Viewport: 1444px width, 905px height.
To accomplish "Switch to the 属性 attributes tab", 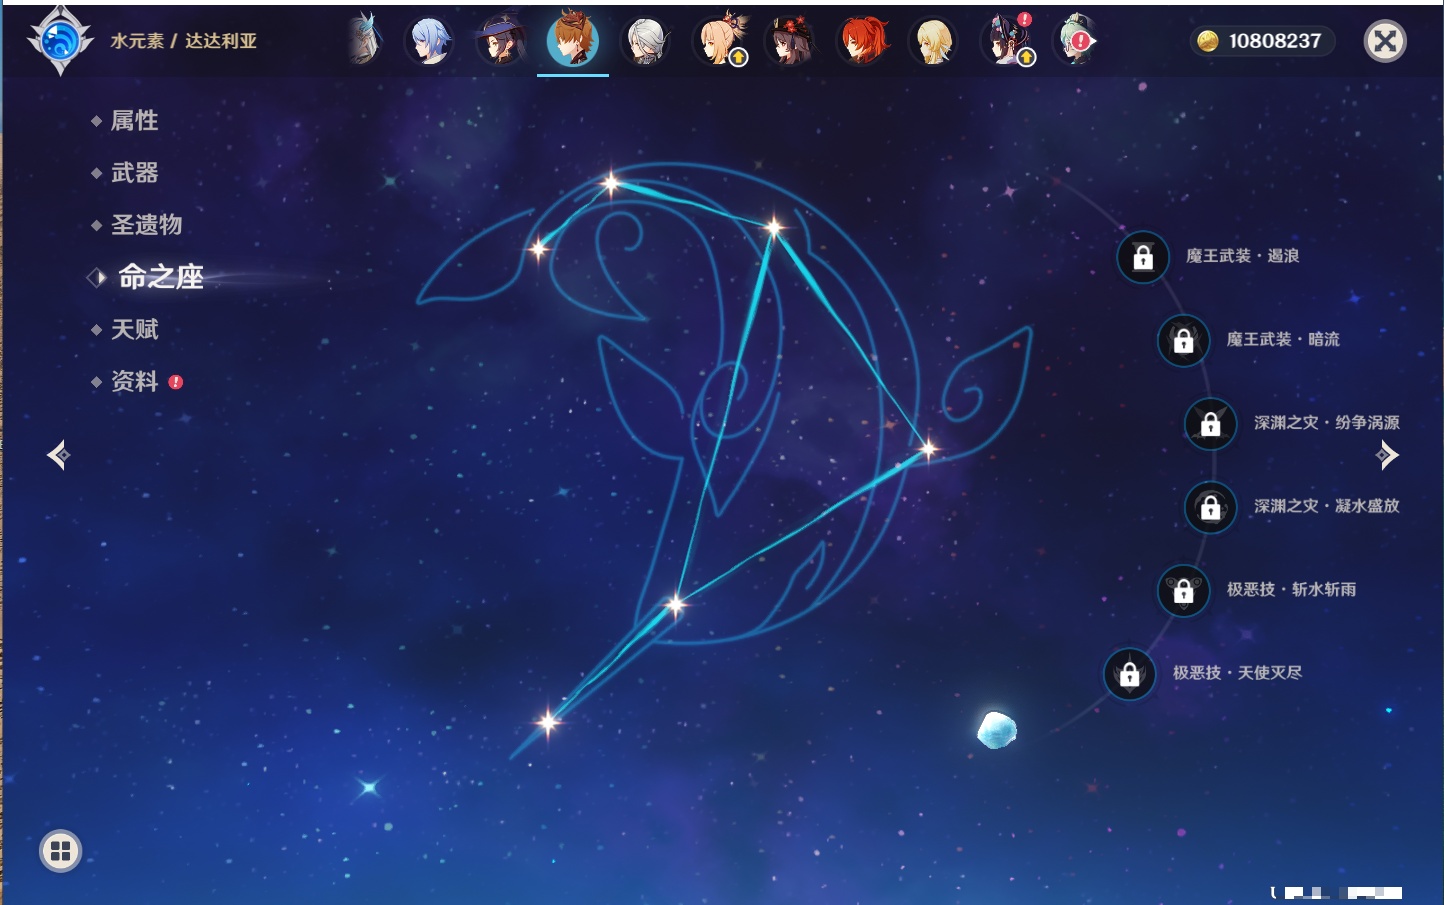I will (134, 121).
